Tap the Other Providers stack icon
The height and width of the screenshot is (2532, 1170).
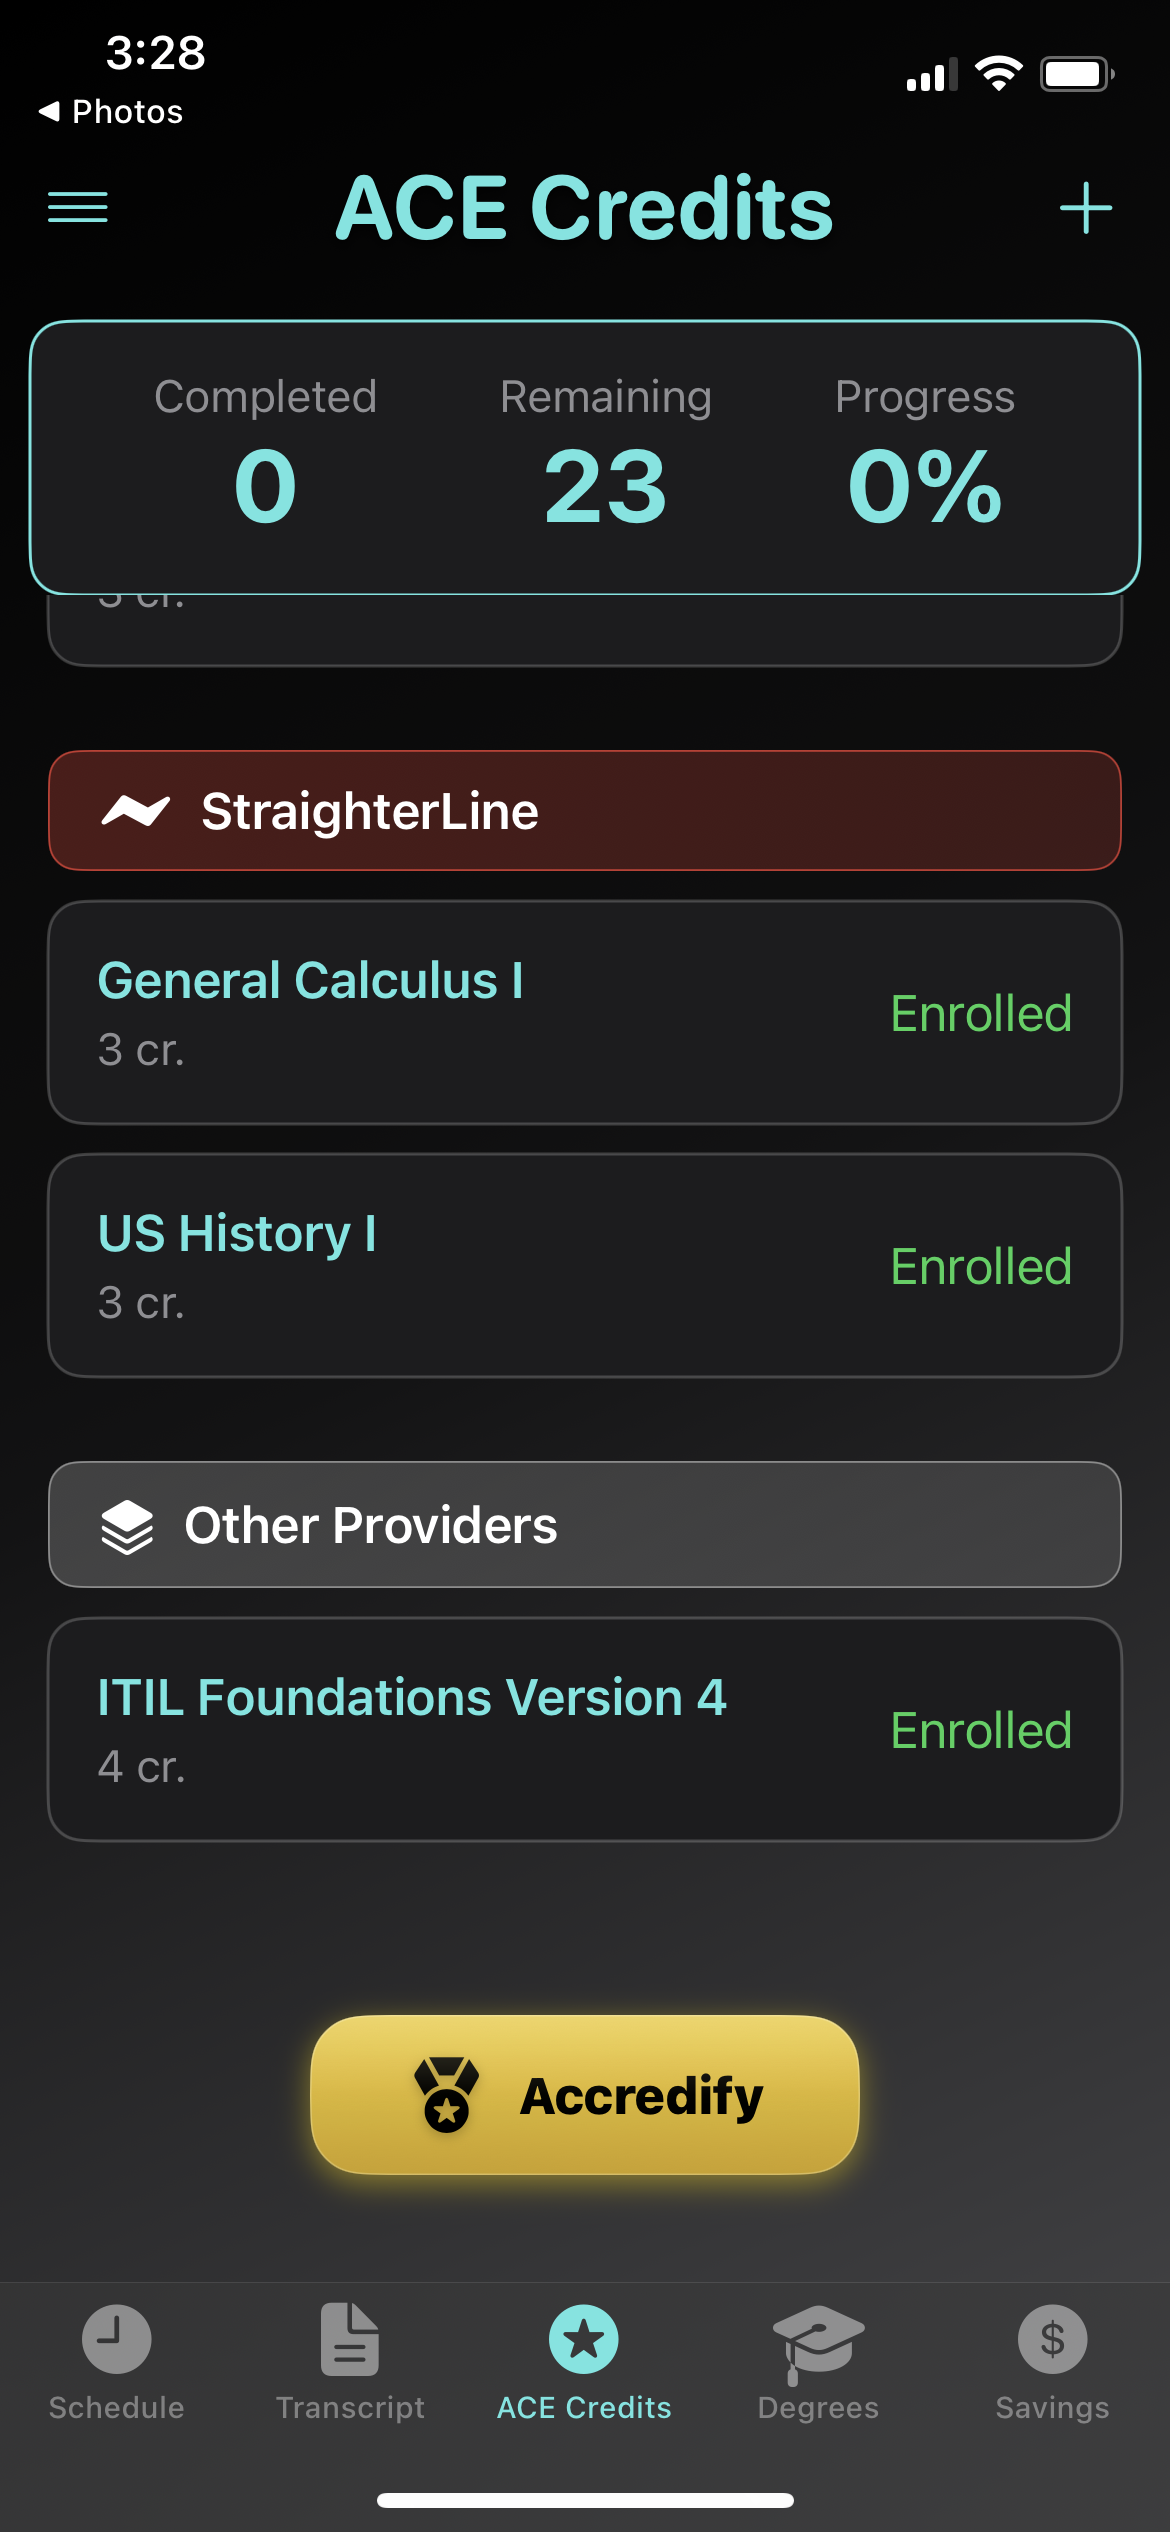tap(128, 1526)
